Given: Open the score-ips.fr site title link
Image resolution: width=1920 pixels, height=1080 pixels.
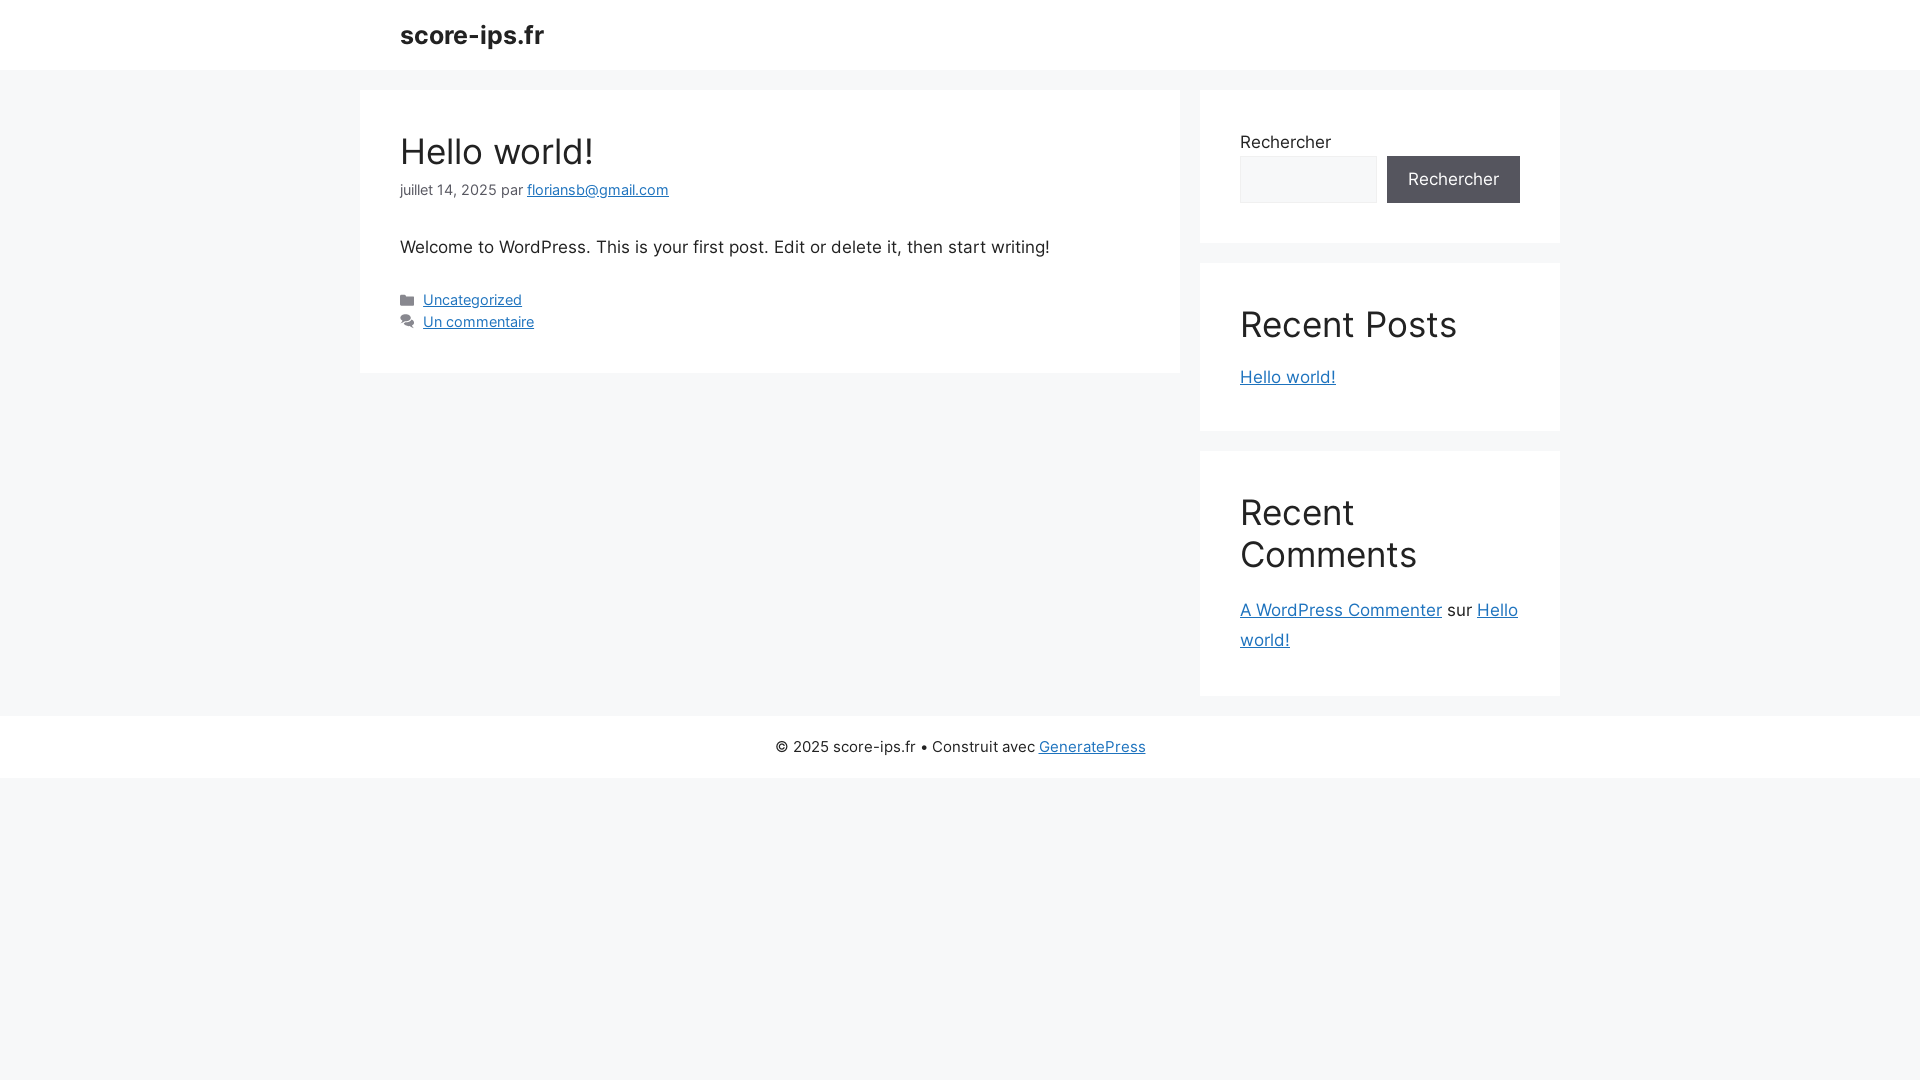Looking at the screenshot, I should (x=472, y=35).
